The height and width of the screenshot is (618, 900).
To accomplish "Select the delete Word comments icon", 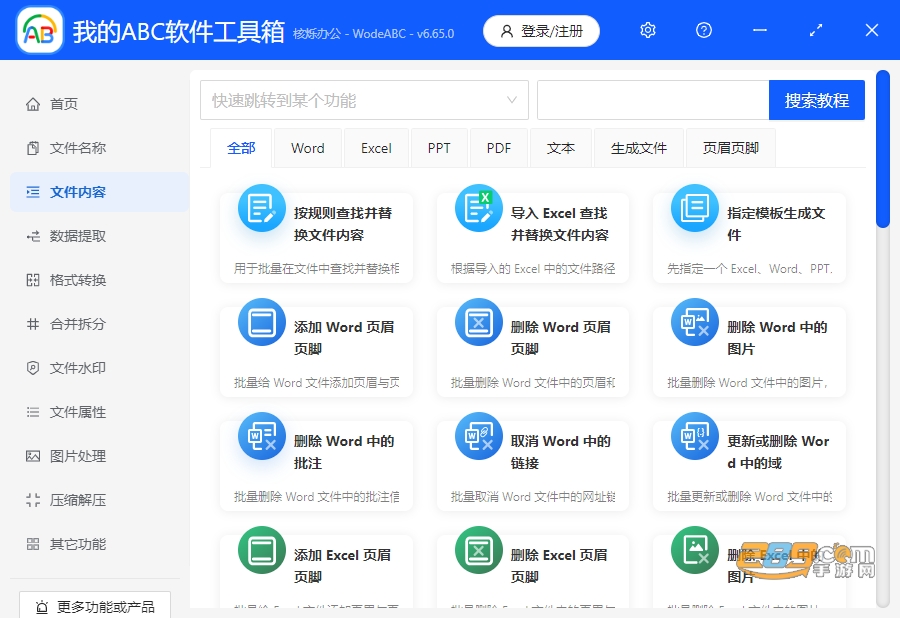I will click(x=262, y=436).
